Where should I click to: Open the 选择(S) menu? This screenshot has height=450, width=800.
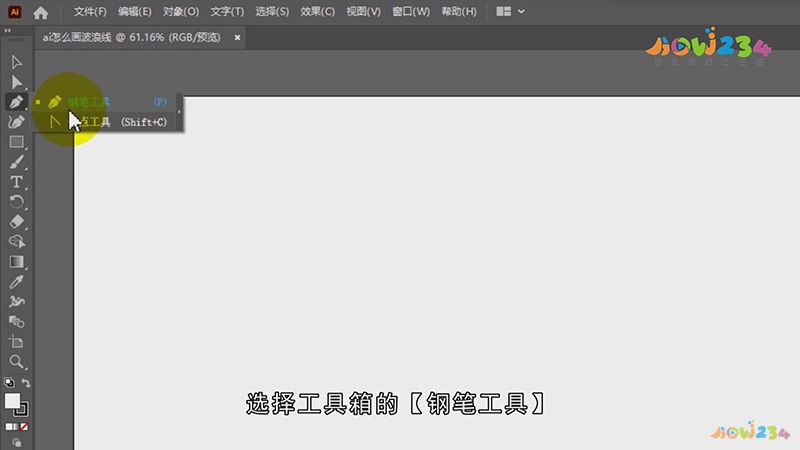tap(272, 11)
